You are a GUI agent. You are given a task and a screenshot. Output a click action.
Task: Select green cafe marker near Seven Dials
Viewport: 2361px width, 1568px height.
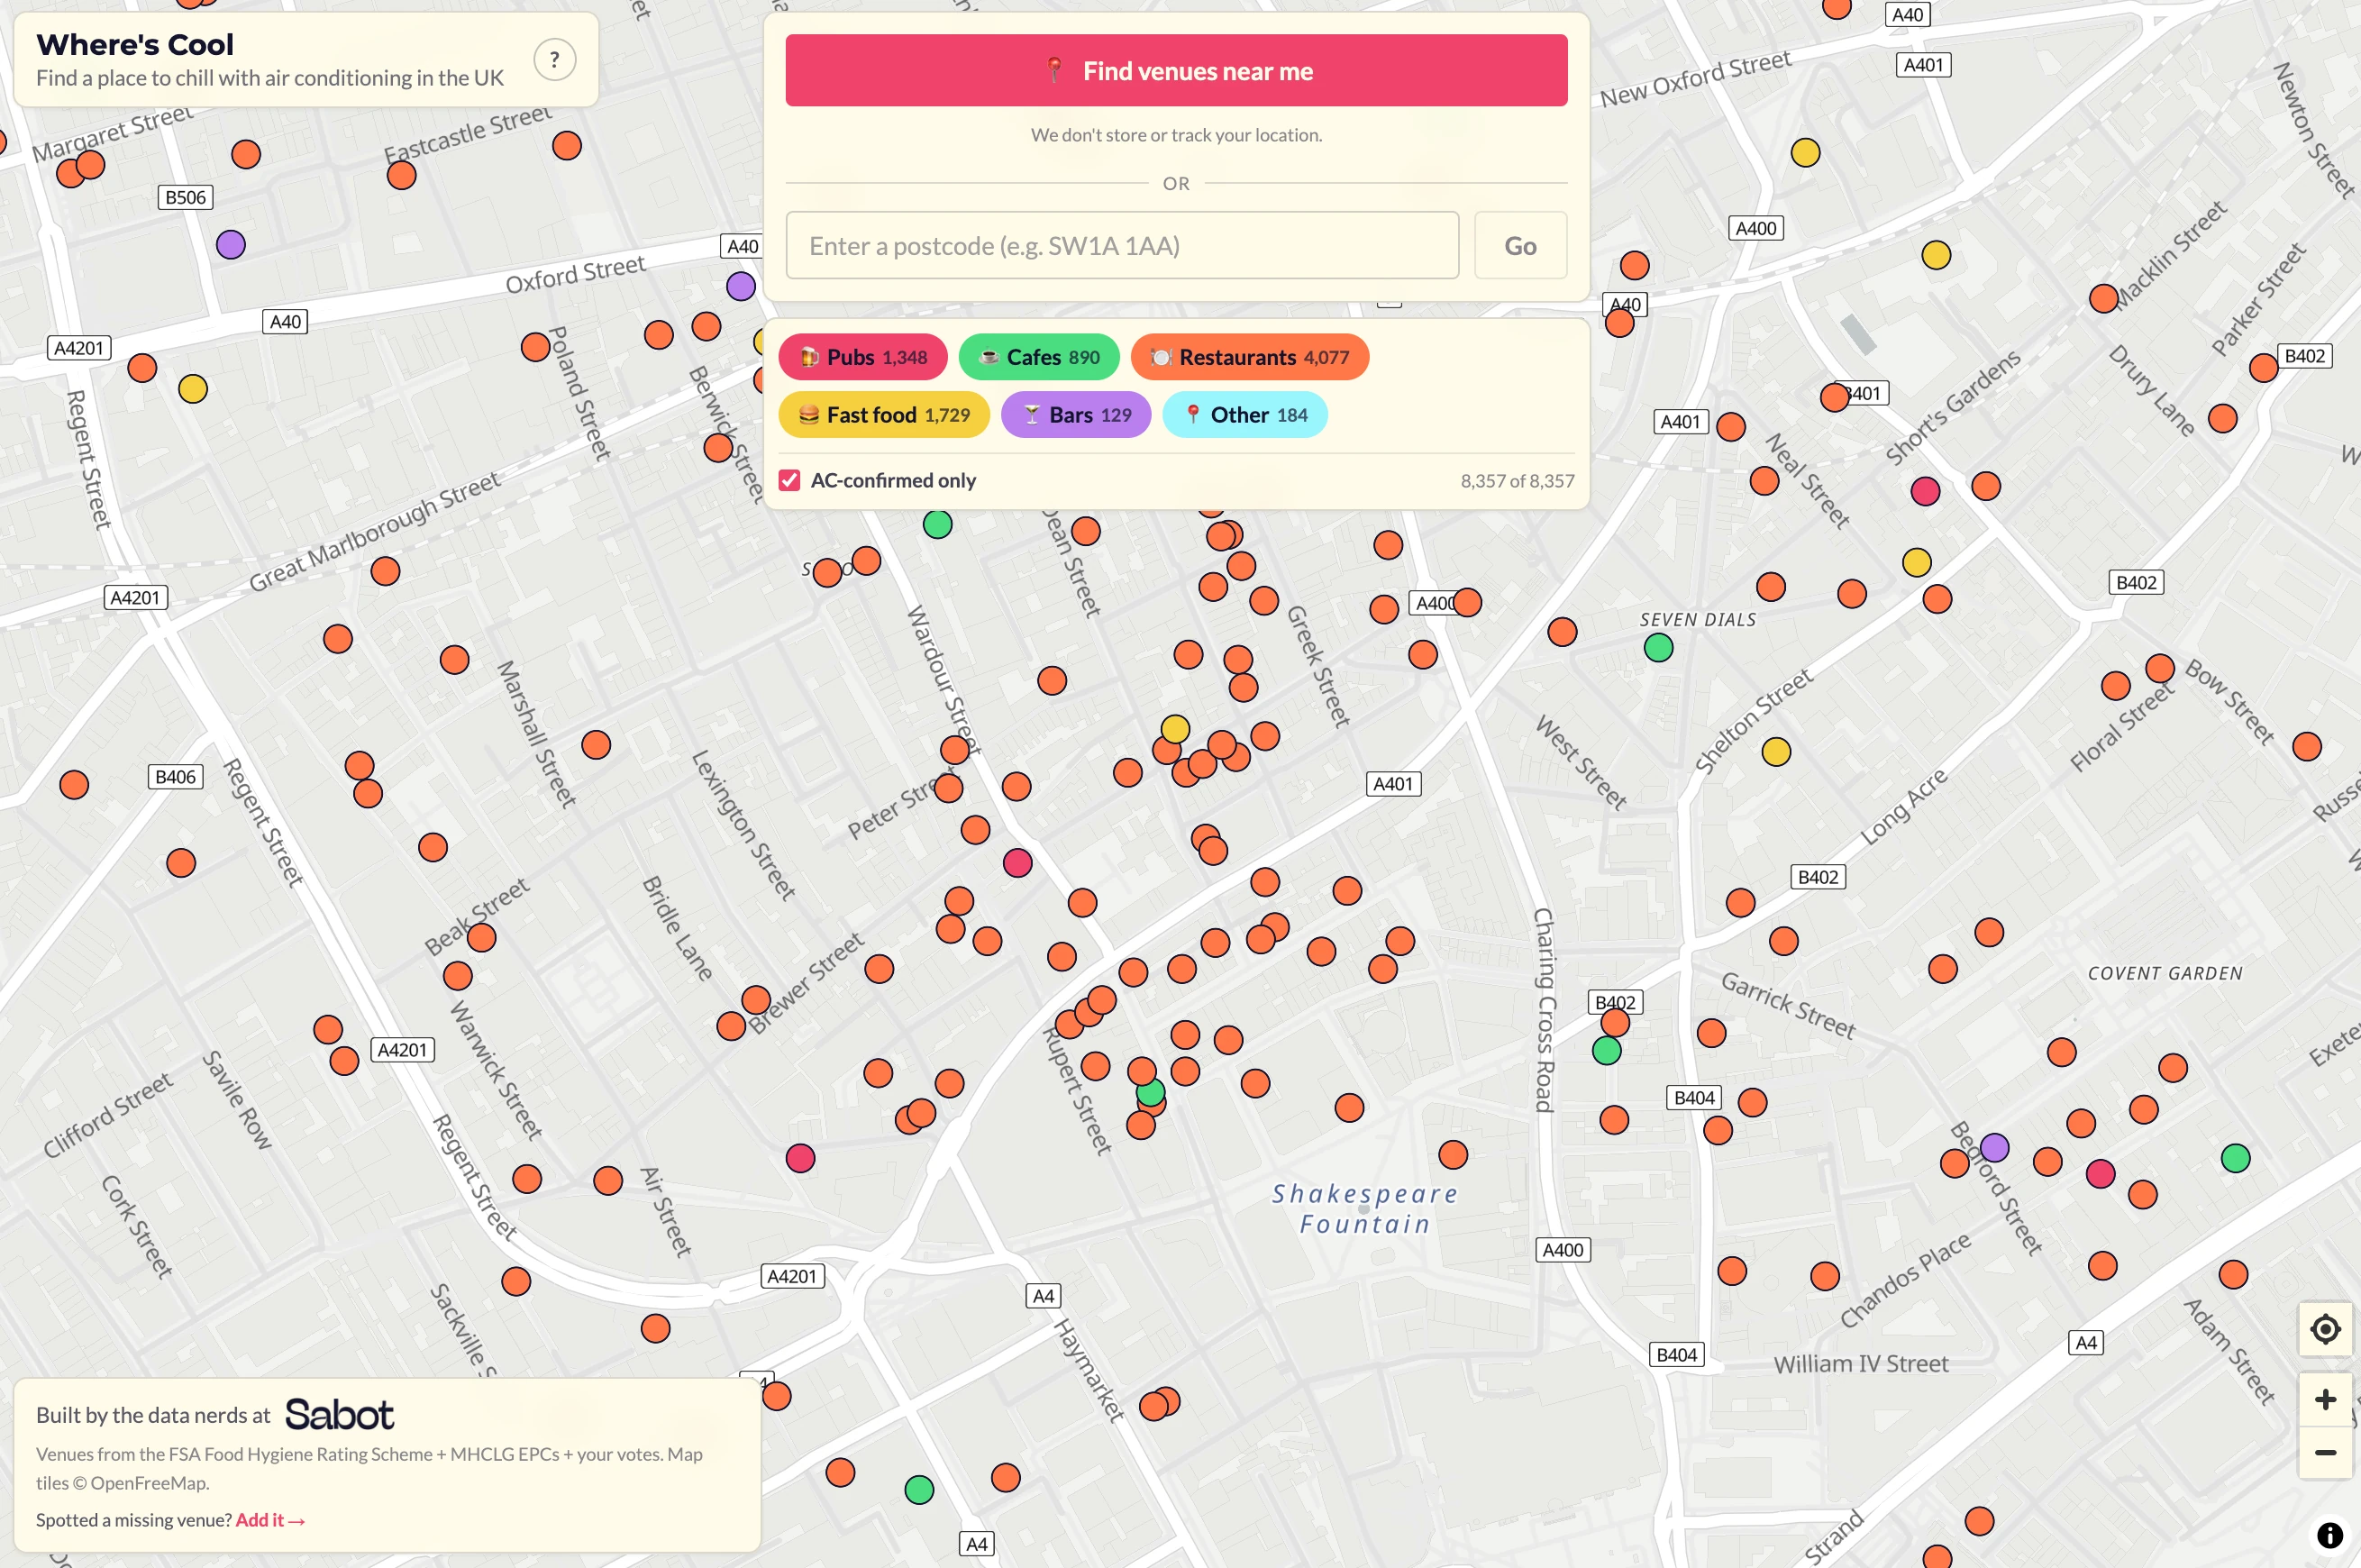coord(1658,648)
